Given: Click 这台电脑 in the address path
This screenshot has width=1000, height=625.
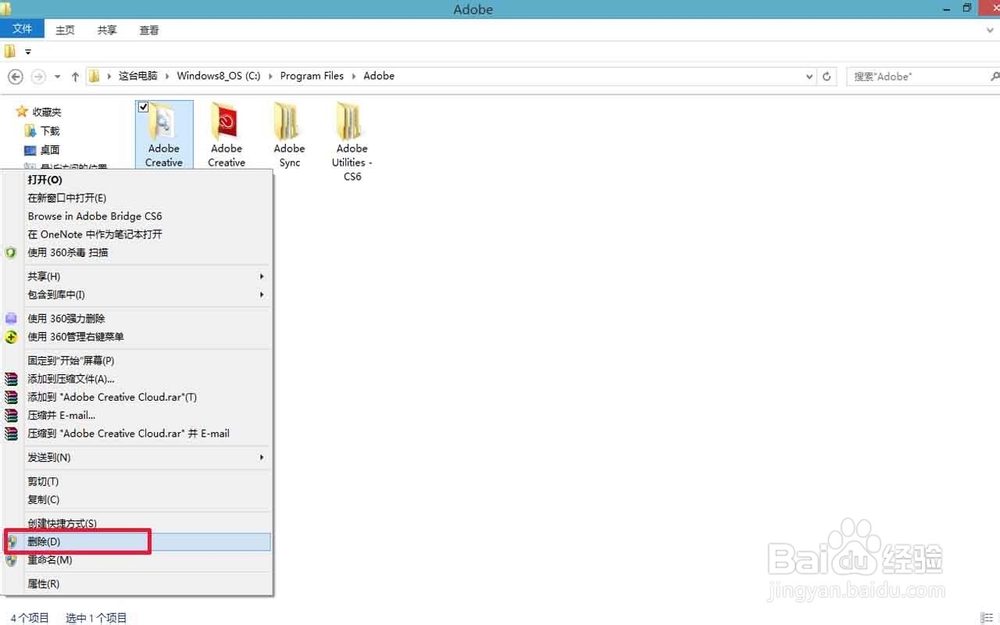Looking at the screenshot, I should pyautogui.click(x=138, y=76).
